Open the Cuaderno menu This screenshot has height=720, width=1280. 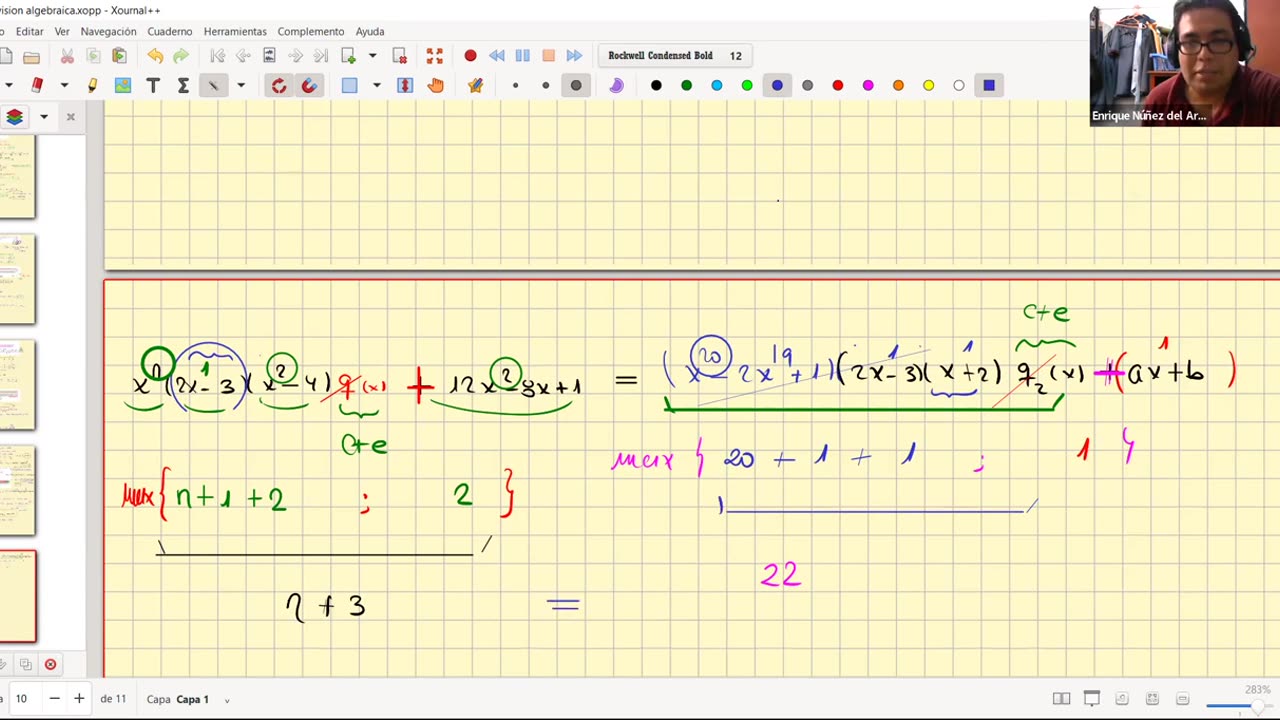[170, 31]
